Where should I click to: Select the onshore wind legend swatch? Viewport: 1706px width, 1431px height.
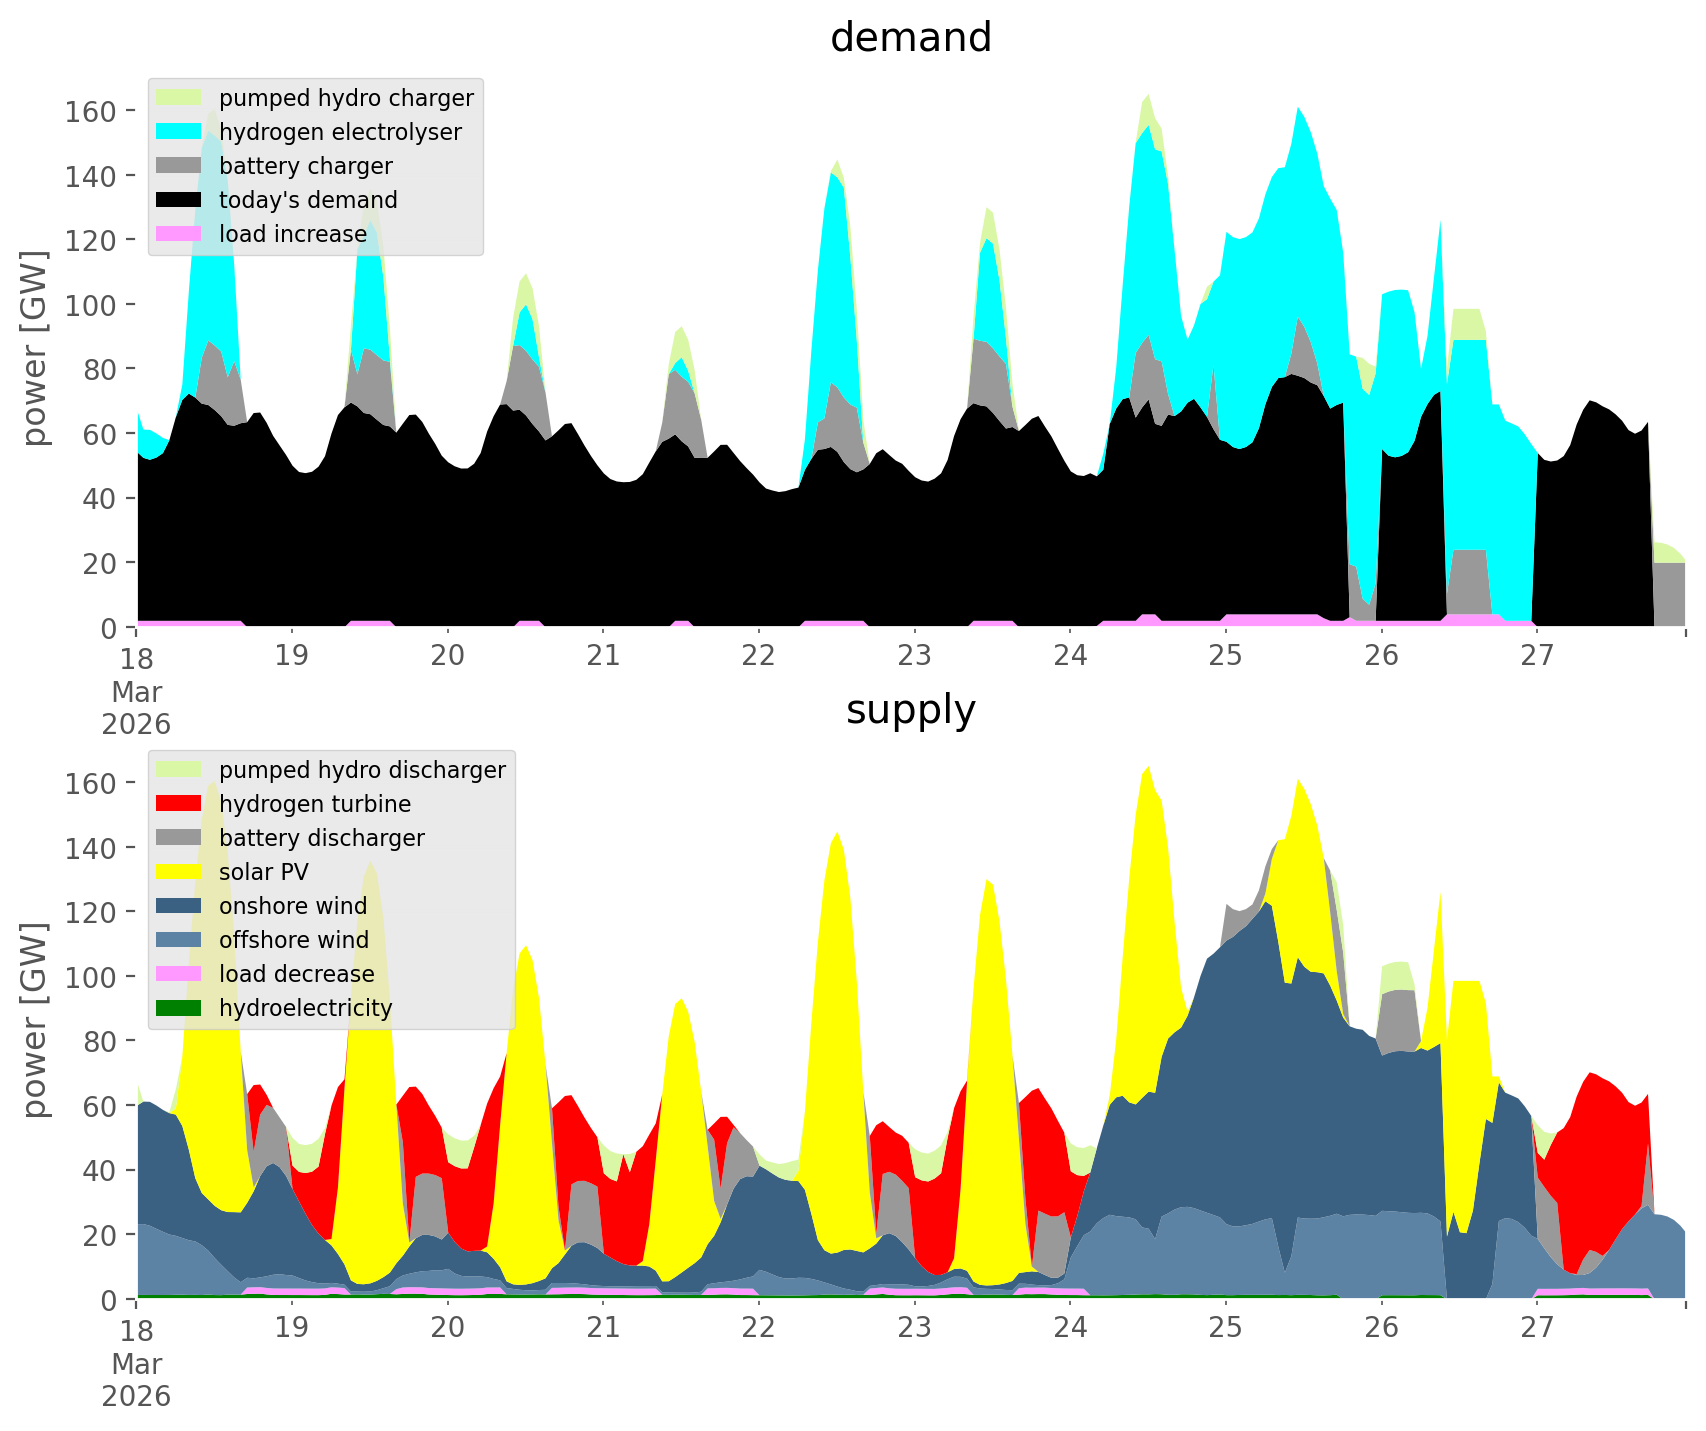coord(179,906)
